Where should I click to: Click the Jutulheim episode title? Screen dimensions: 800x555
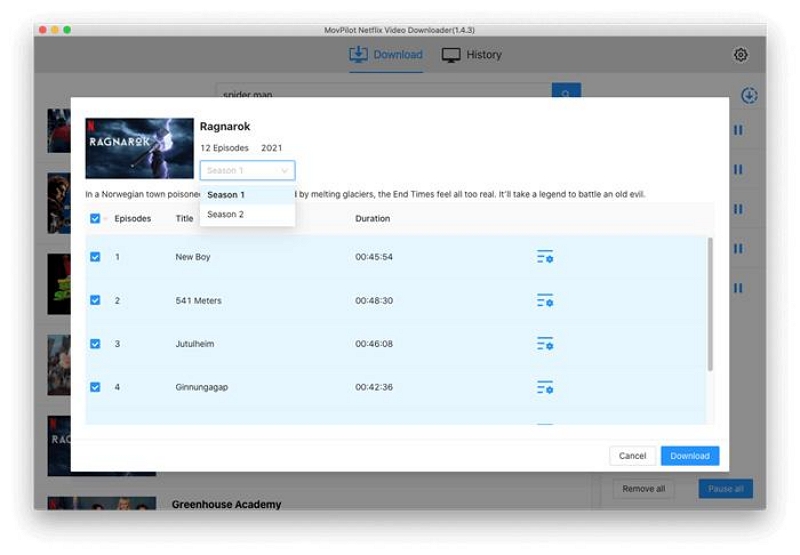[195, 344]
